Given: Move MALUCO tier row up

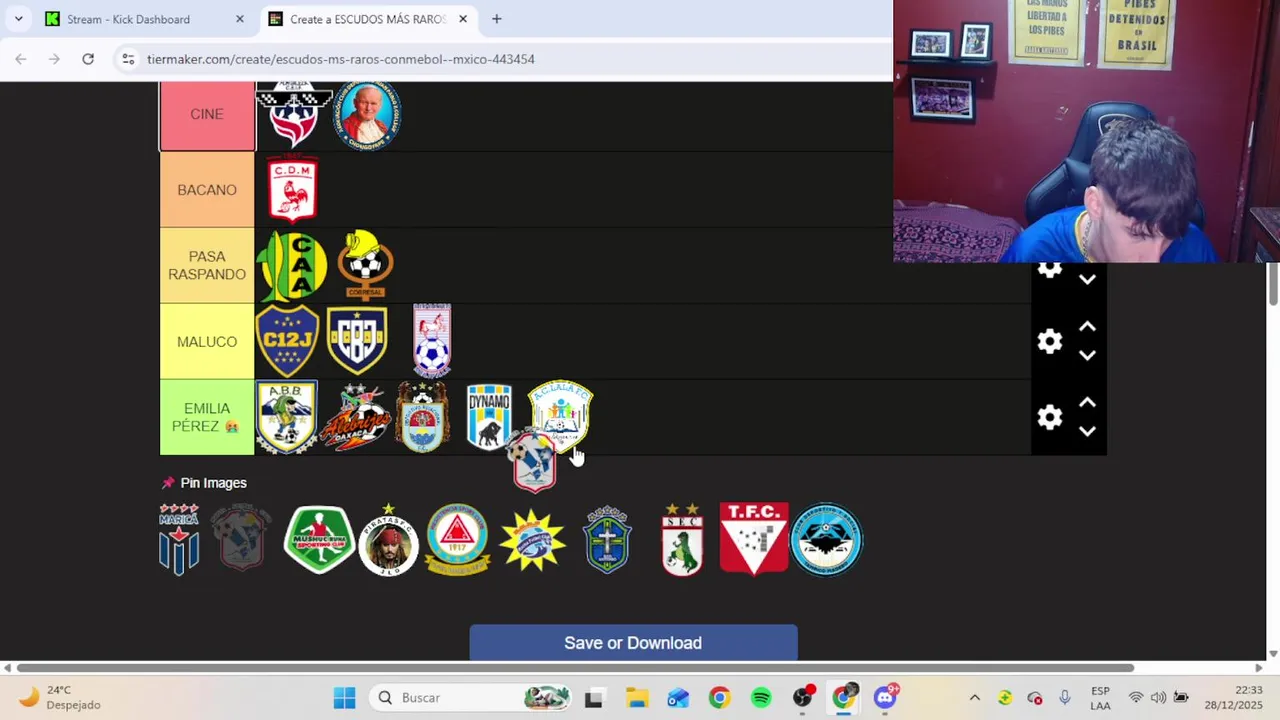Looking at the screenshot, I should click(1087, 327).
